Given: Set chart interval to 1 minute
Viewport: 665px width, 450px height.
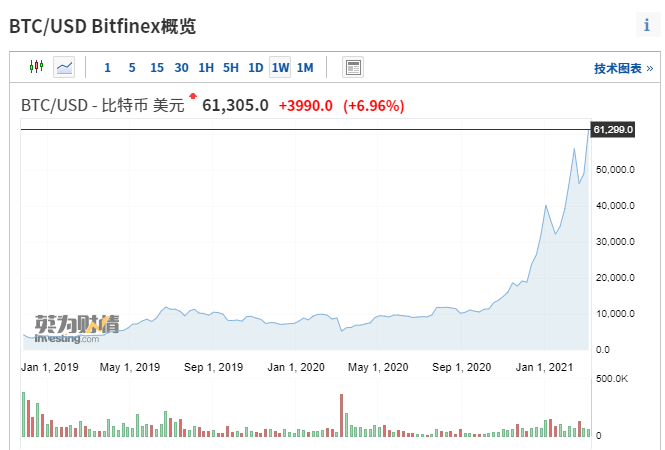Looking at the screenshot, I should point(107,67).
